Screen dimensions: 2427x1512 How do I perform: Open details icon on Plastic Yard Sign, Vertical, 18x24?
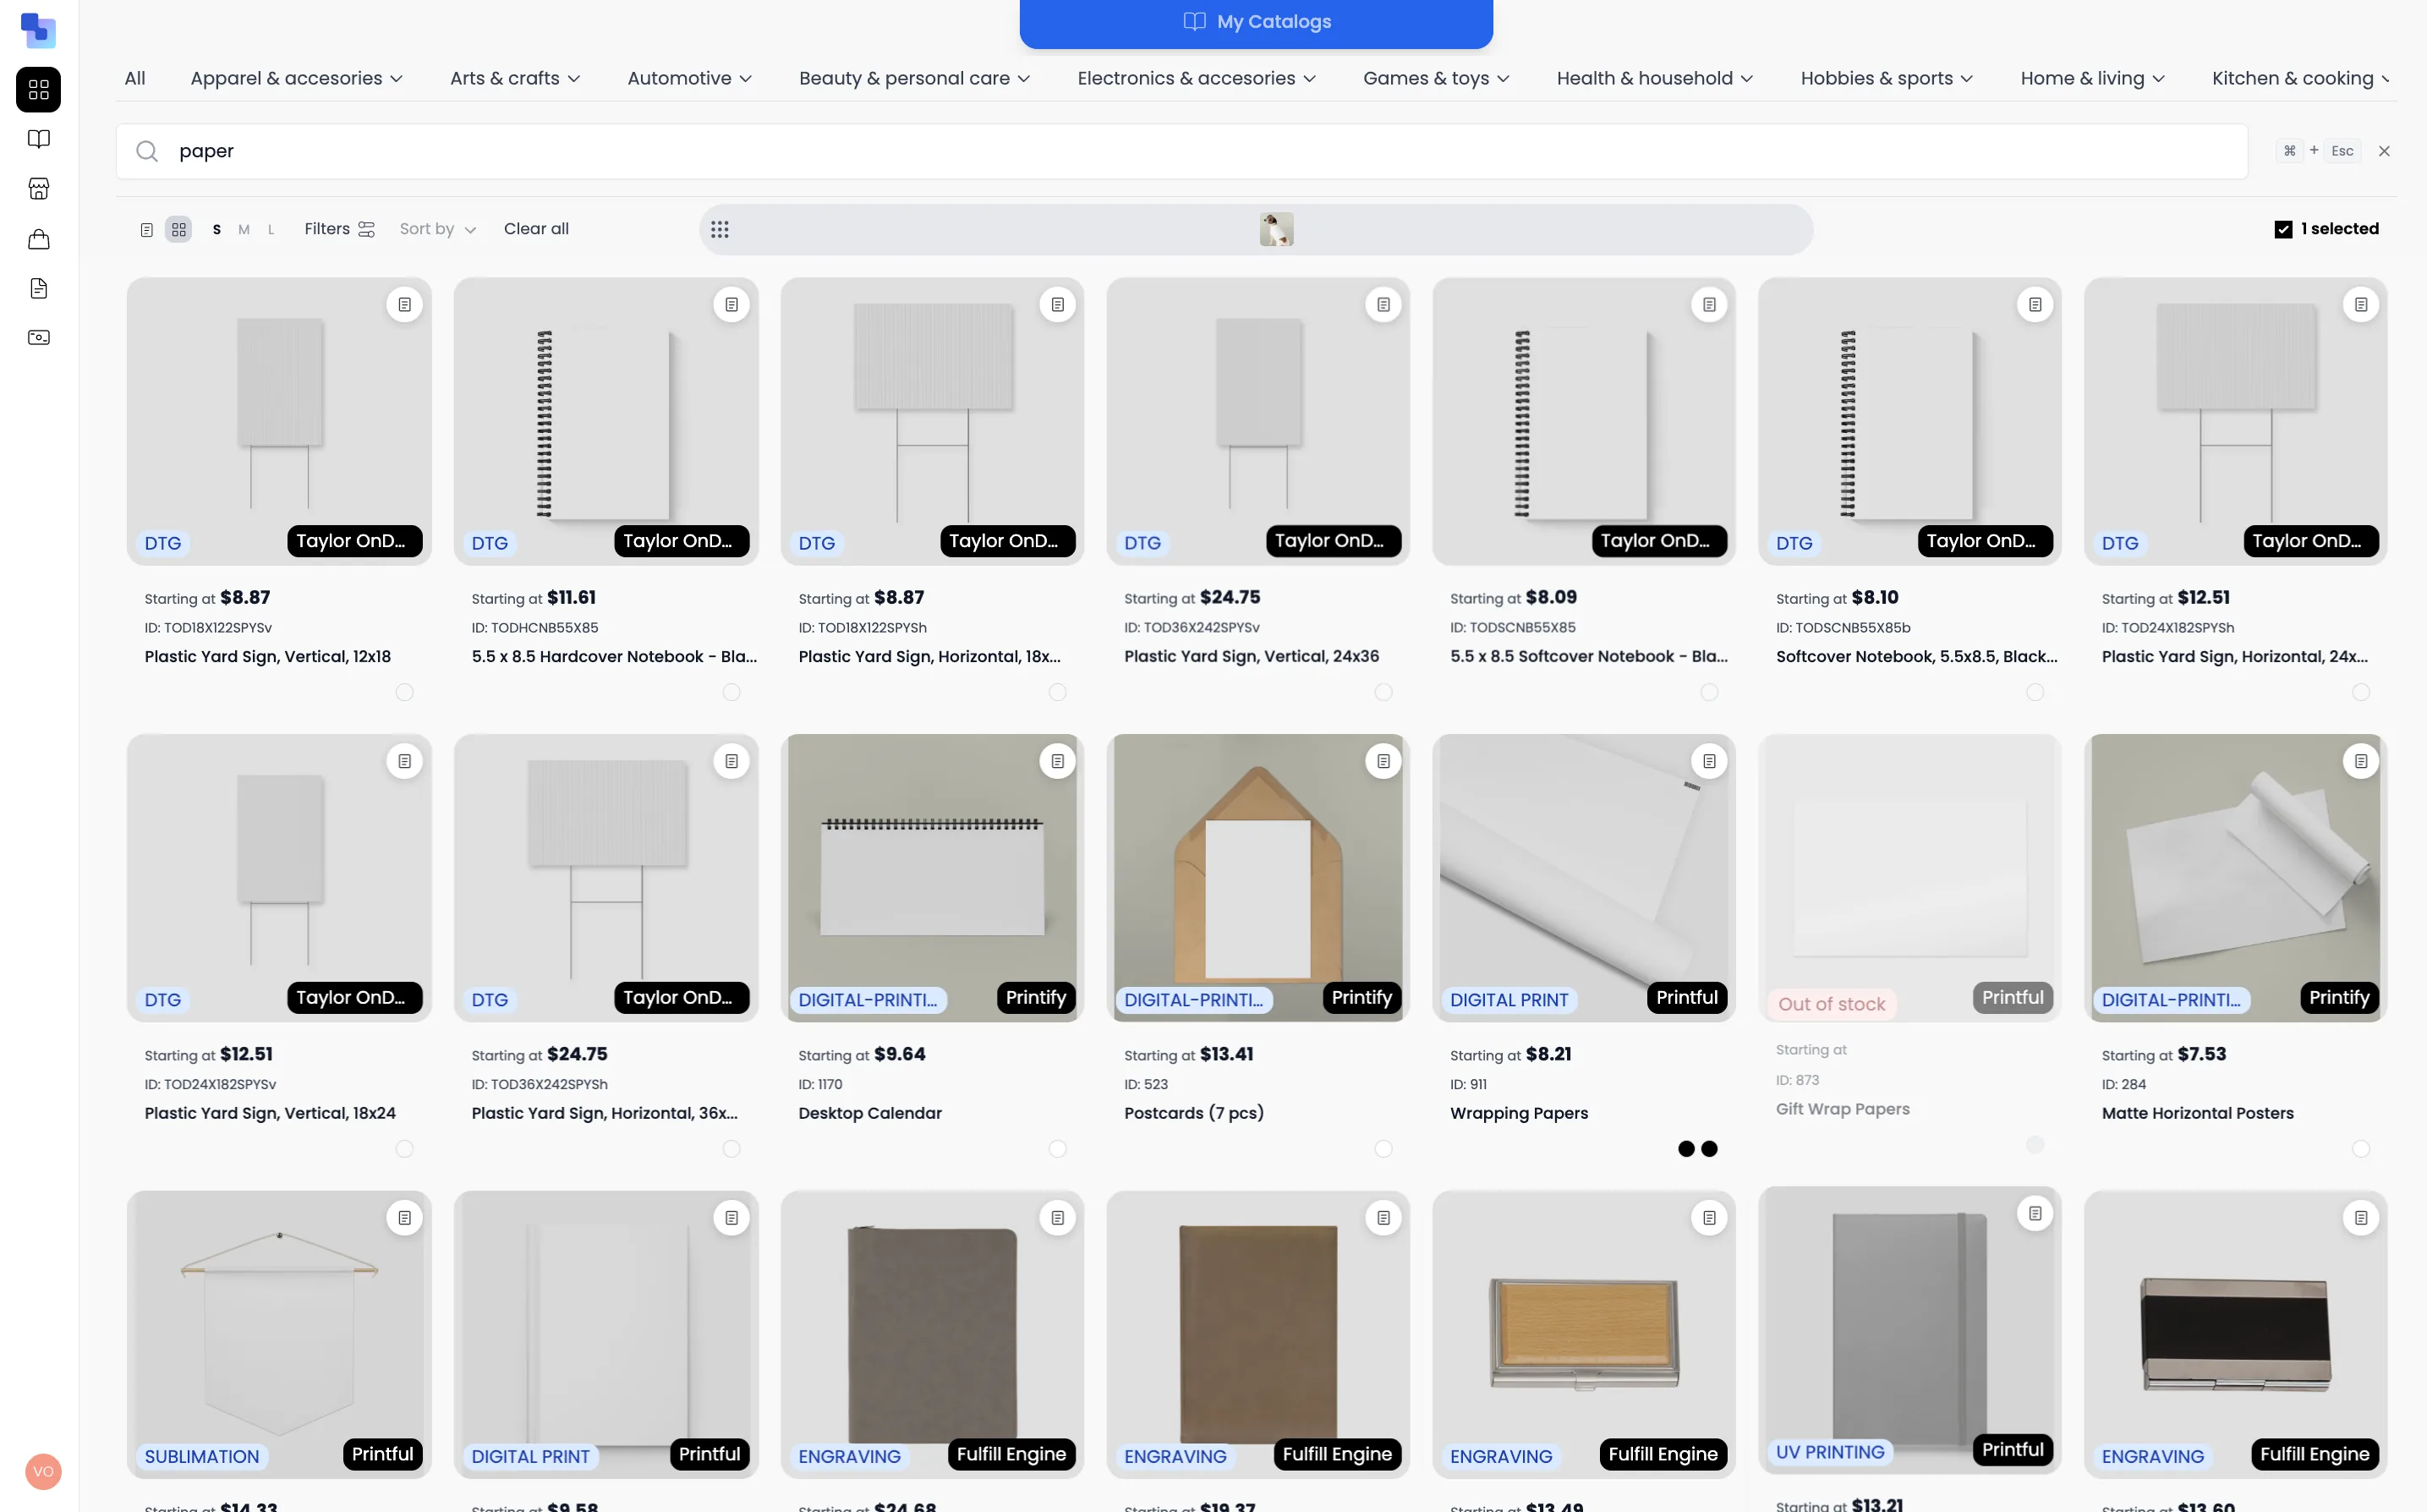click(x=405, y=761)
